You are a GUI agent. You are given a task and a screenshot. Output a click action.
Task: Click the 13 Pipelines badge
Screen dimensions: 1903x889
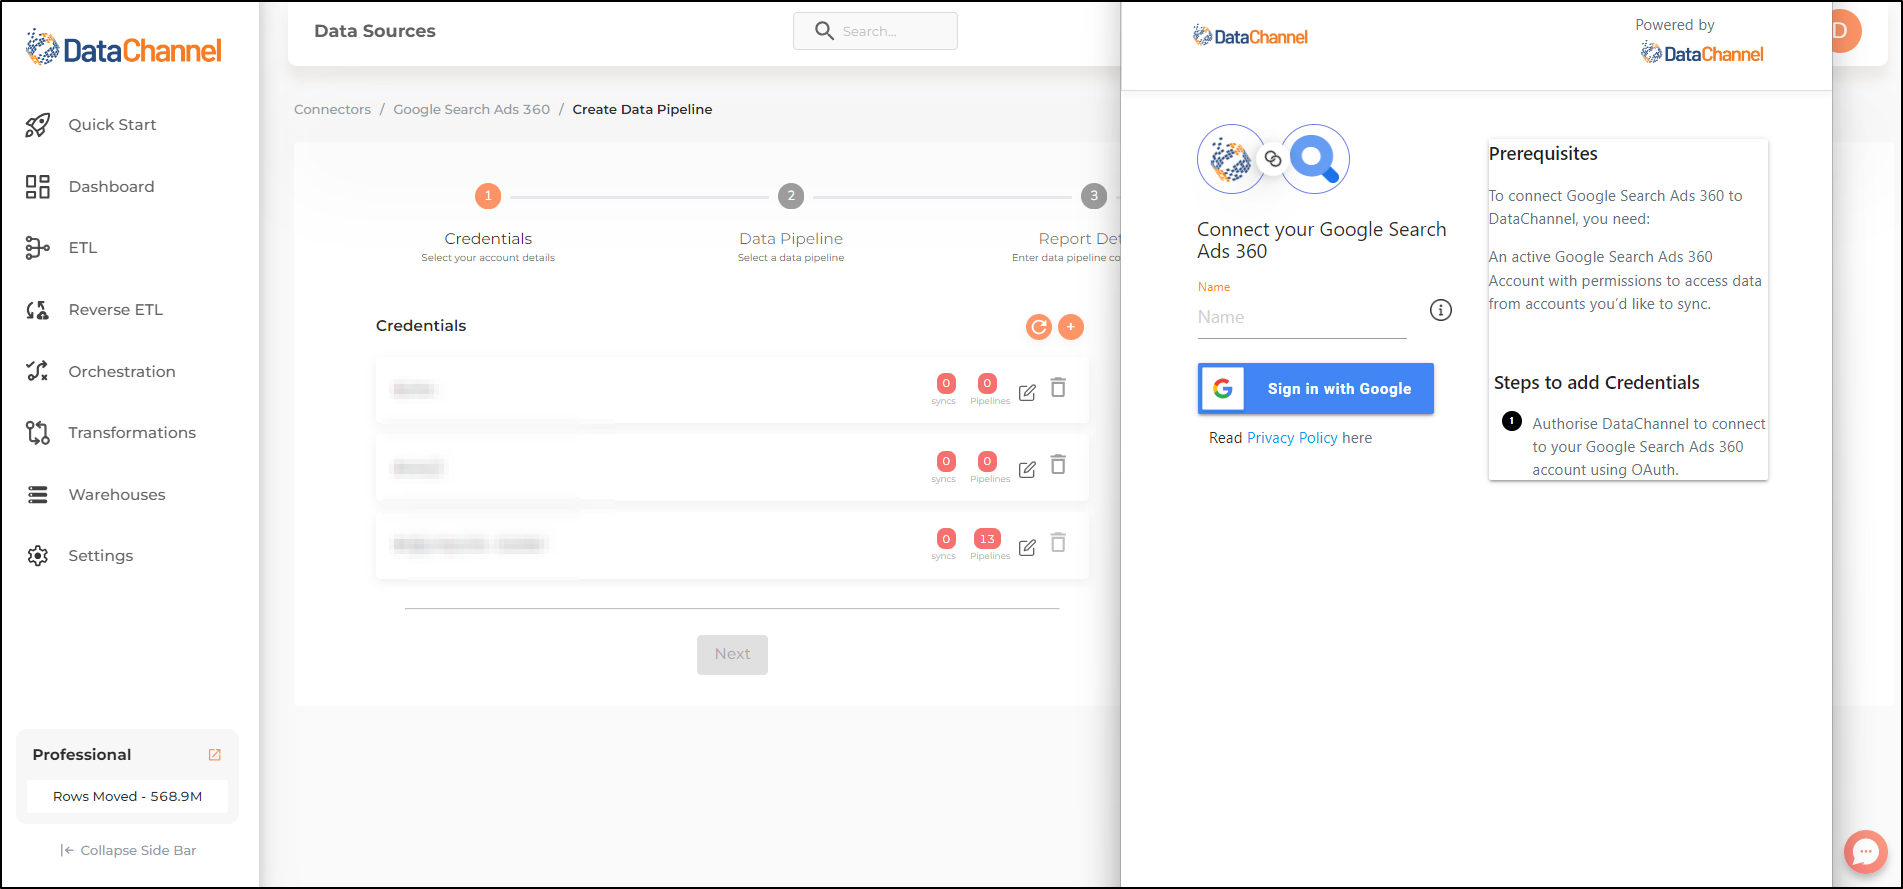pos(987,539)
